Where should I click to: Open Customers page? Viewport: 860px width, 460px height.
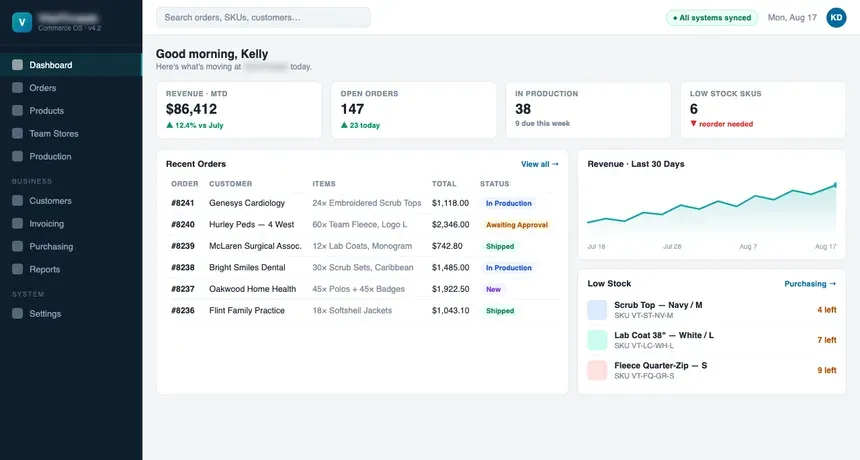tap(71, 201)
